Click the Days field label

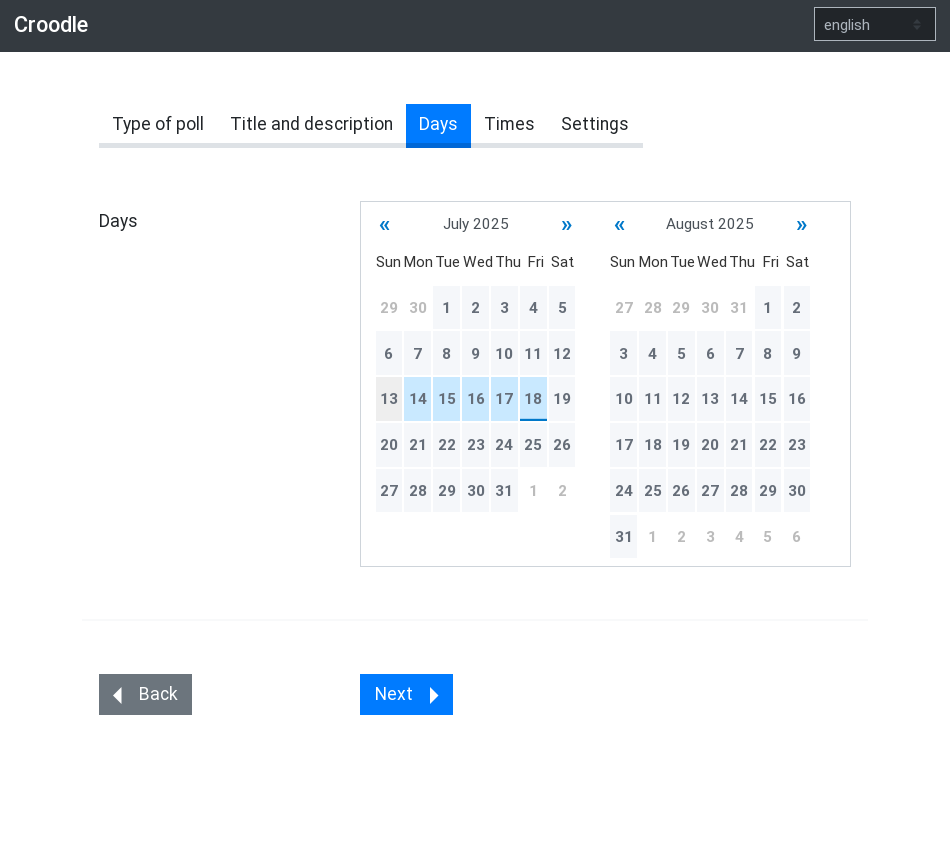click(x=118, y=221)
